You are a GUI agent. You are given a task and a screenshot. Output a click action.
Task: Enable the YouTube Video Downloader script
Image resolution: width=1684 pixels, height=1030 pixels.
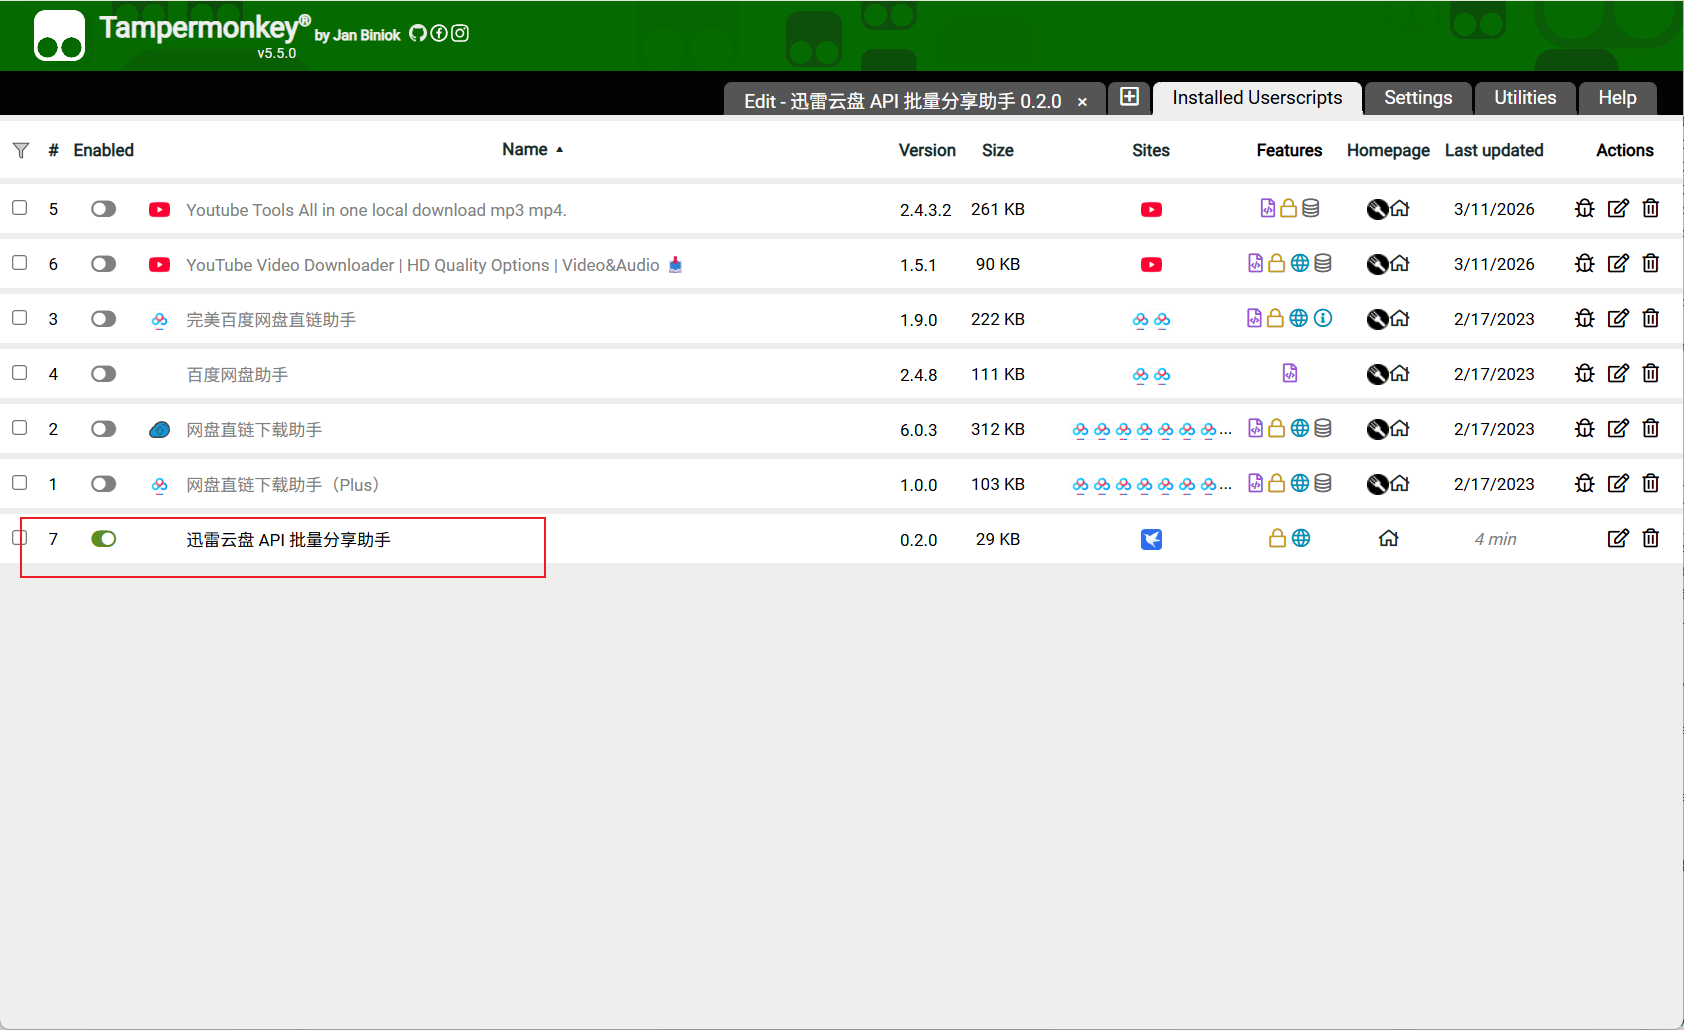click(104, 264)
